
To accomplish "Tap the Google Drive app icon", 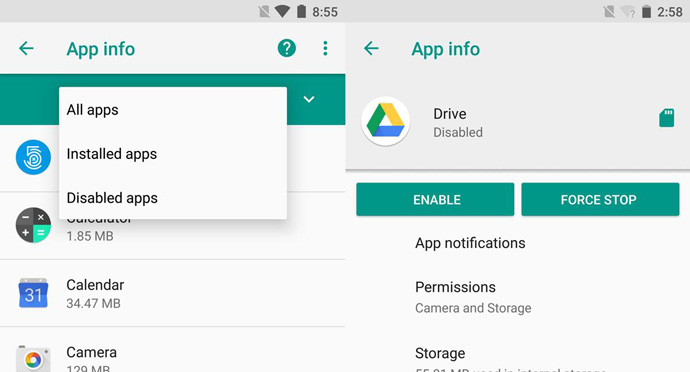I will [385, 122].
